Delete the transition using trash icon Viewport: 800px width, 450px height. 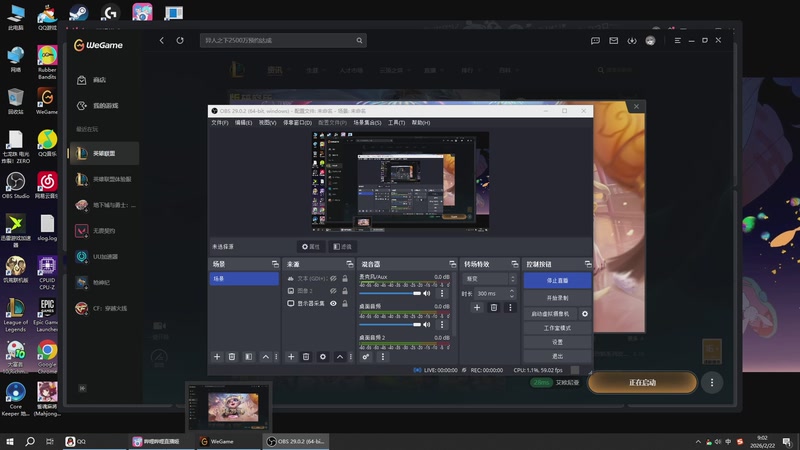[x=493, y=308]
